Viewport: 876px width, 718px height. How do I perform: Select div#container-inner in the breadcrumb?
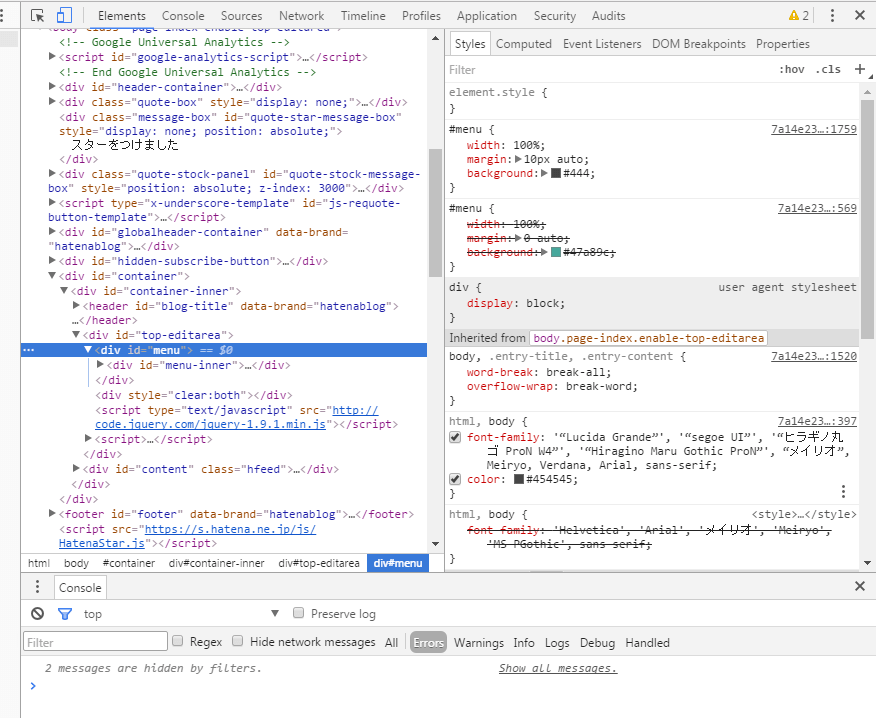(x=216, y=563)
